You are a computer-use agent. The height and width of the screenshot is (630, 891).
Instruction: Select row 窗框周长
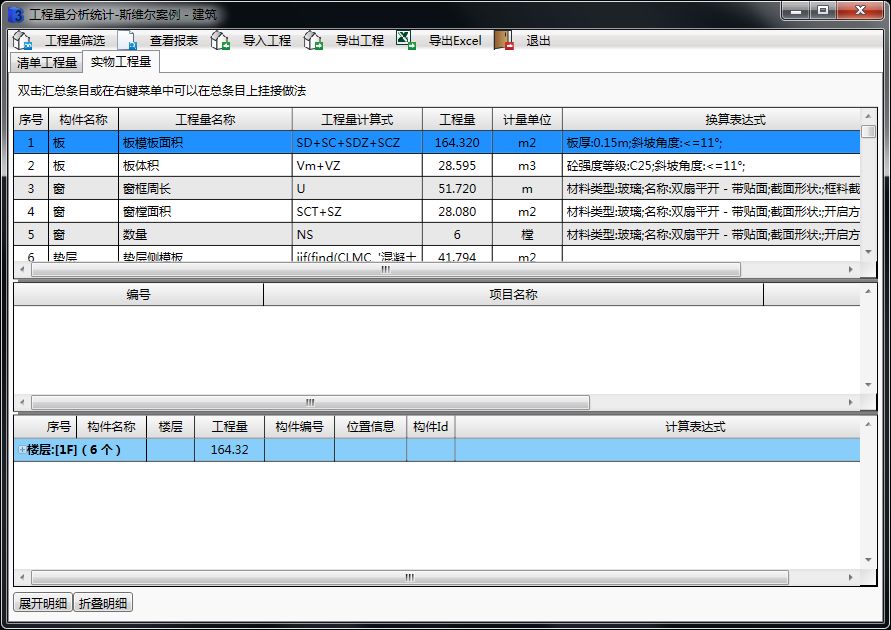[436, 189]
